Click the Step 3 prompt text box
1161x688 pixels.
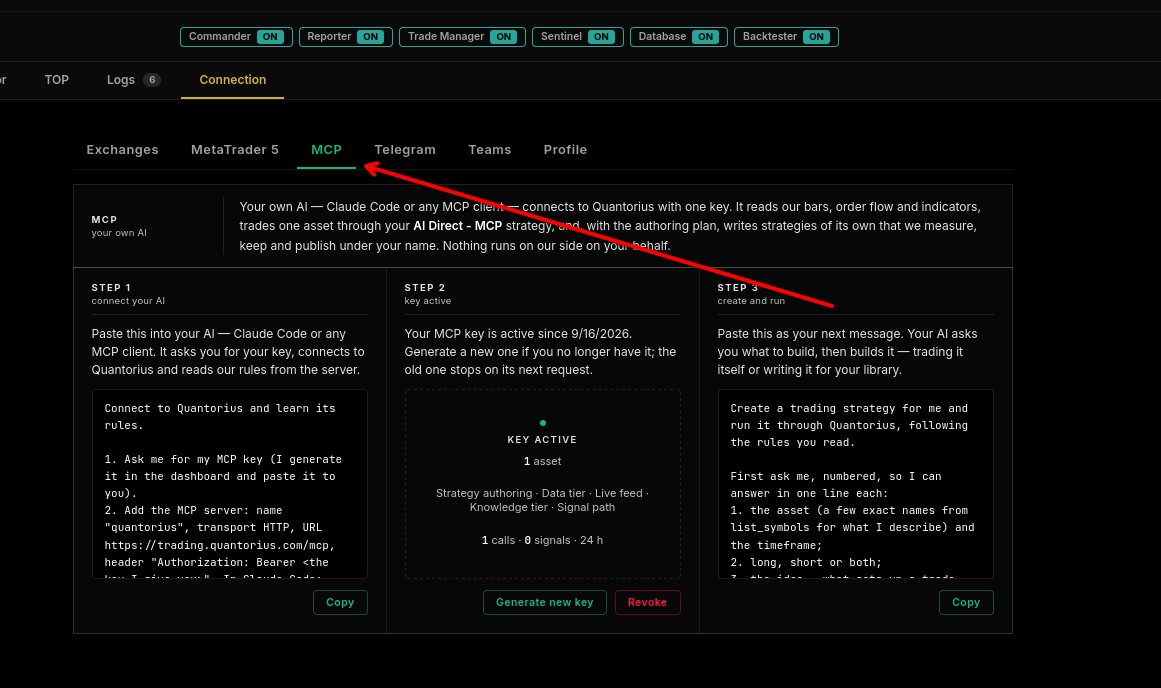click(855, 484)
